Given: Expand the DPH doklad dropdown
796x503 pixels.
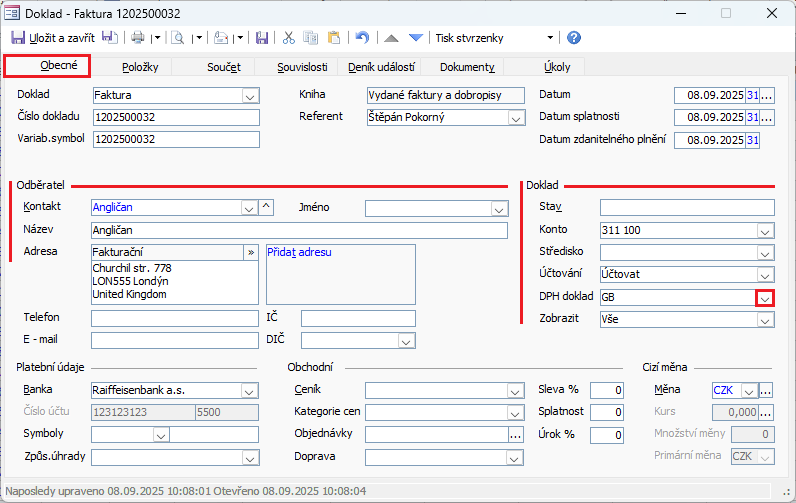Looking at the screenshot, I should click(765, 298).
